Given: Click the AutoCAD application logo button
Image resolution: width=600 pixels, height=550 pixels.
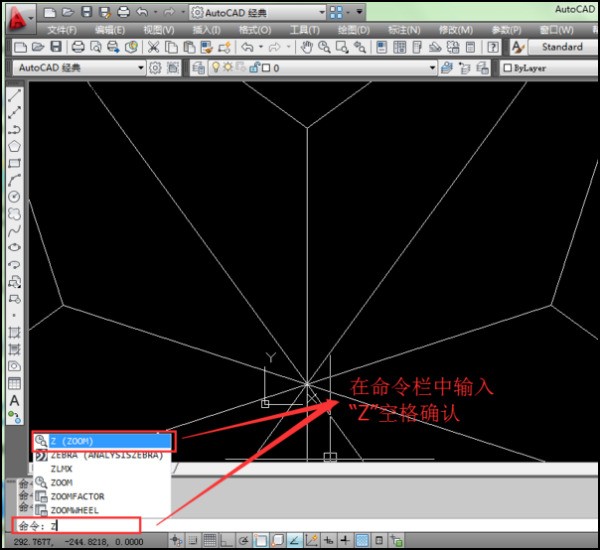Looking at the screenshot, I should coord(15,13).
